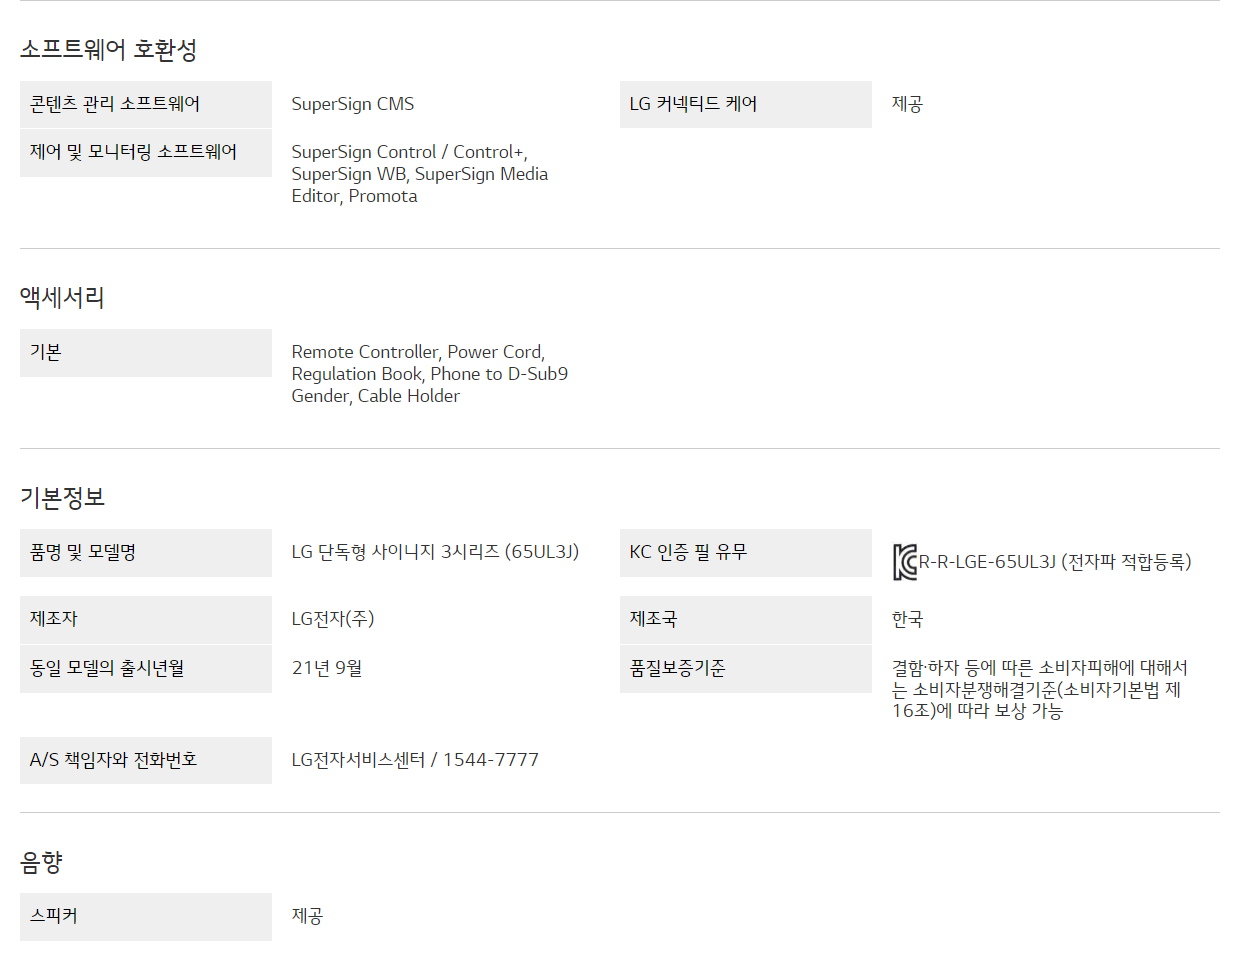Click the service center phone number 1544-7777
The height and width of the screenshot is (958, 1240).
tap(490, 760)
